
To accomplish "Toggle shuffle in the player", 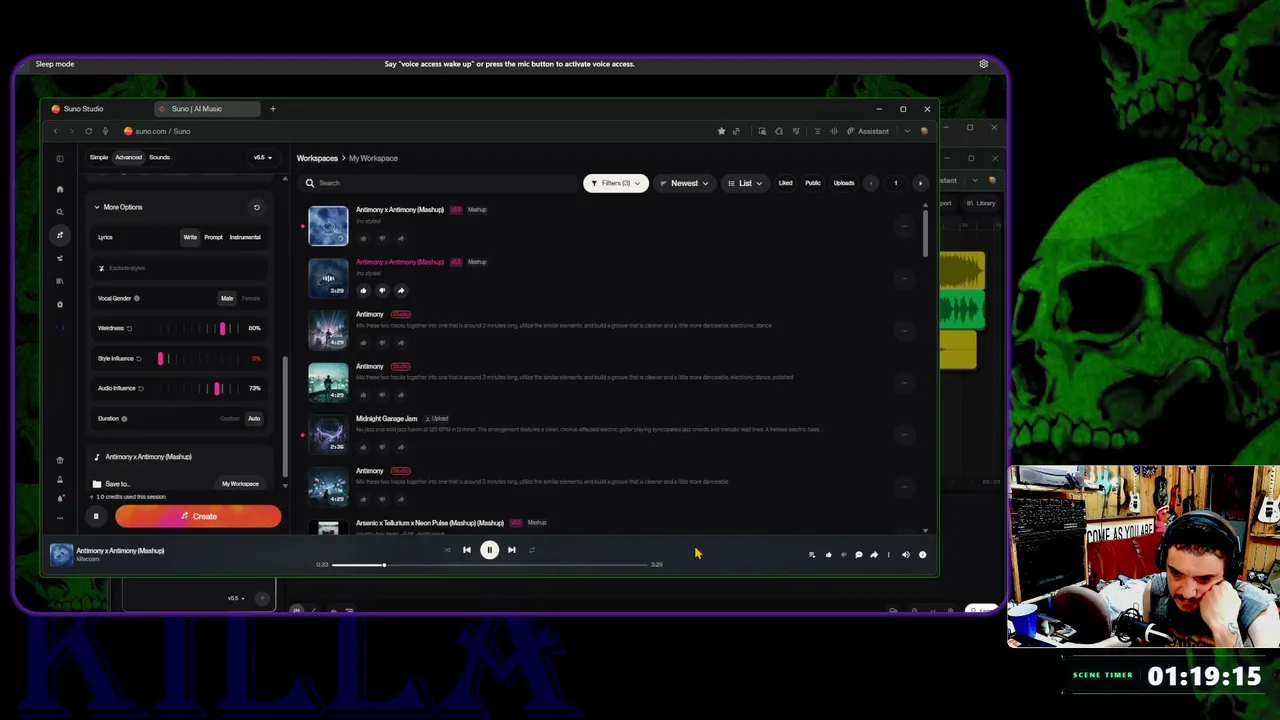I will click(x=446, y=550).
